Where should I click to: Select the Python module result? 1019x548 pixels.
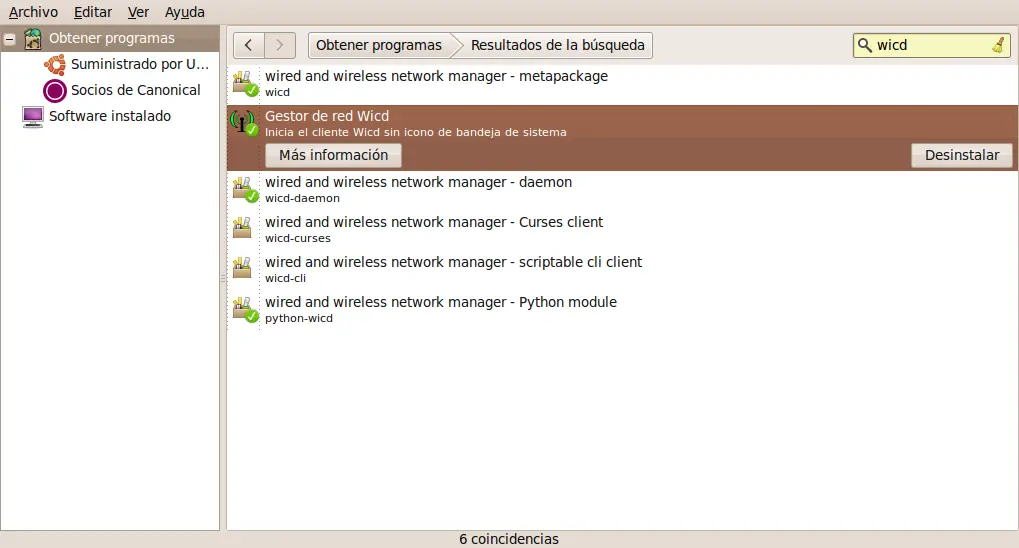[623, 309]
